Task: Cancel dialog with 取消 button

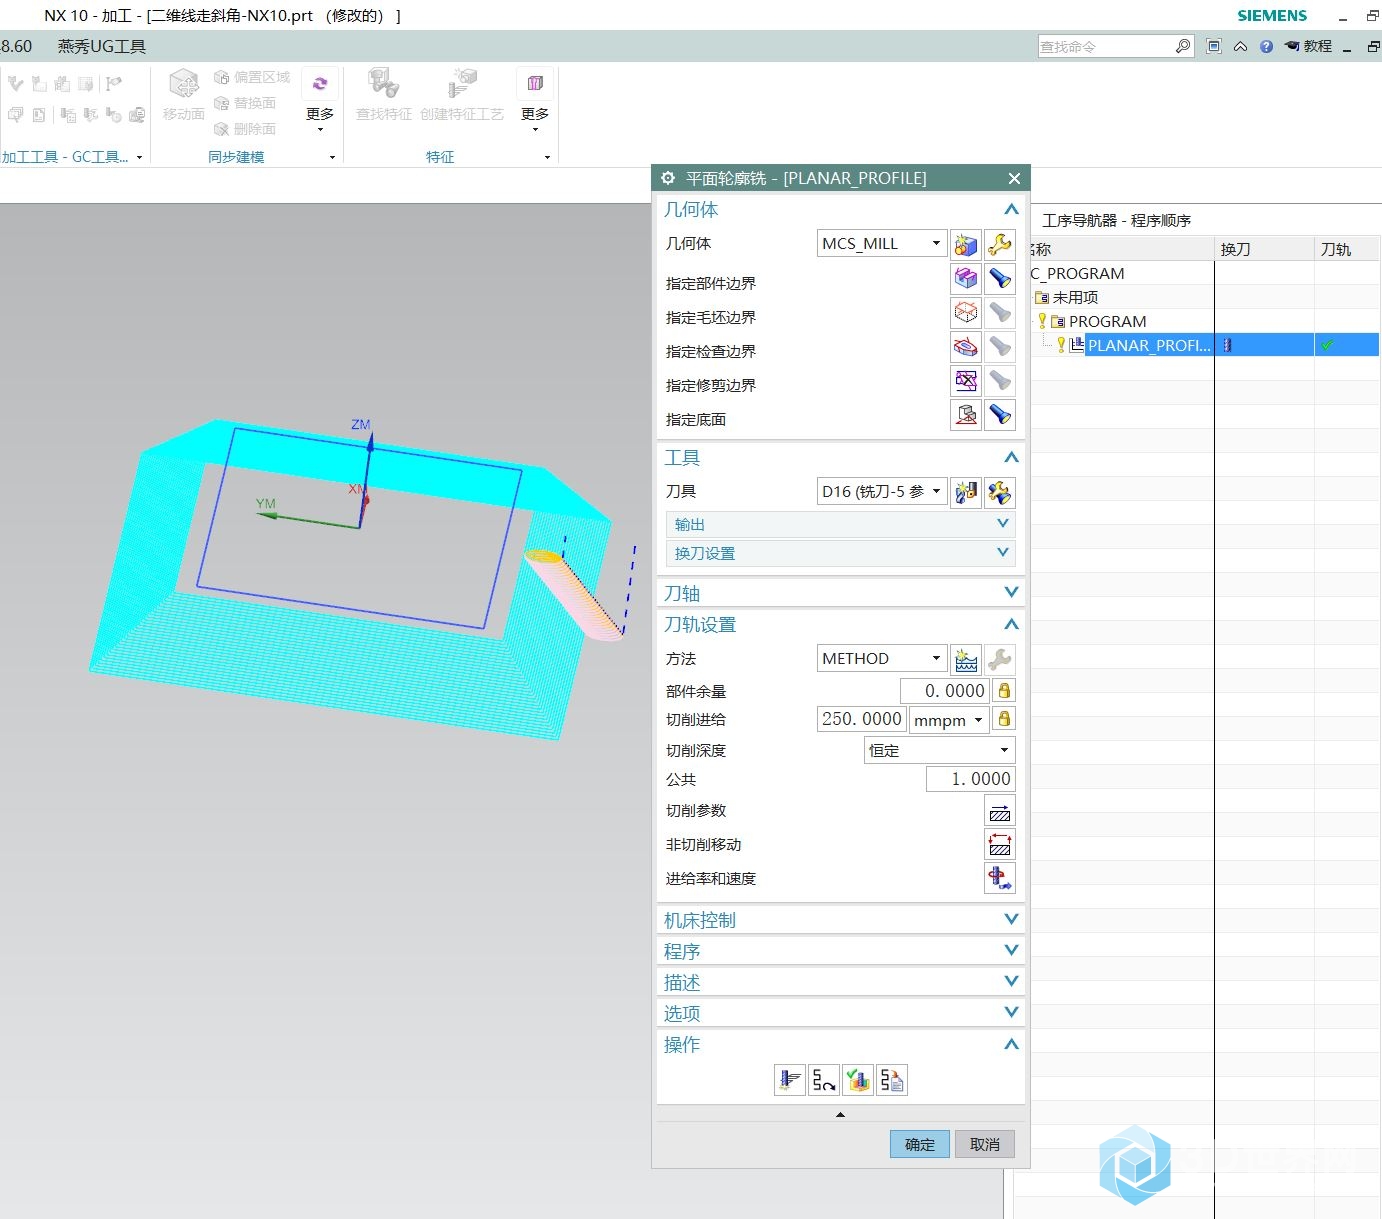Action: (x=985, y=1144)
